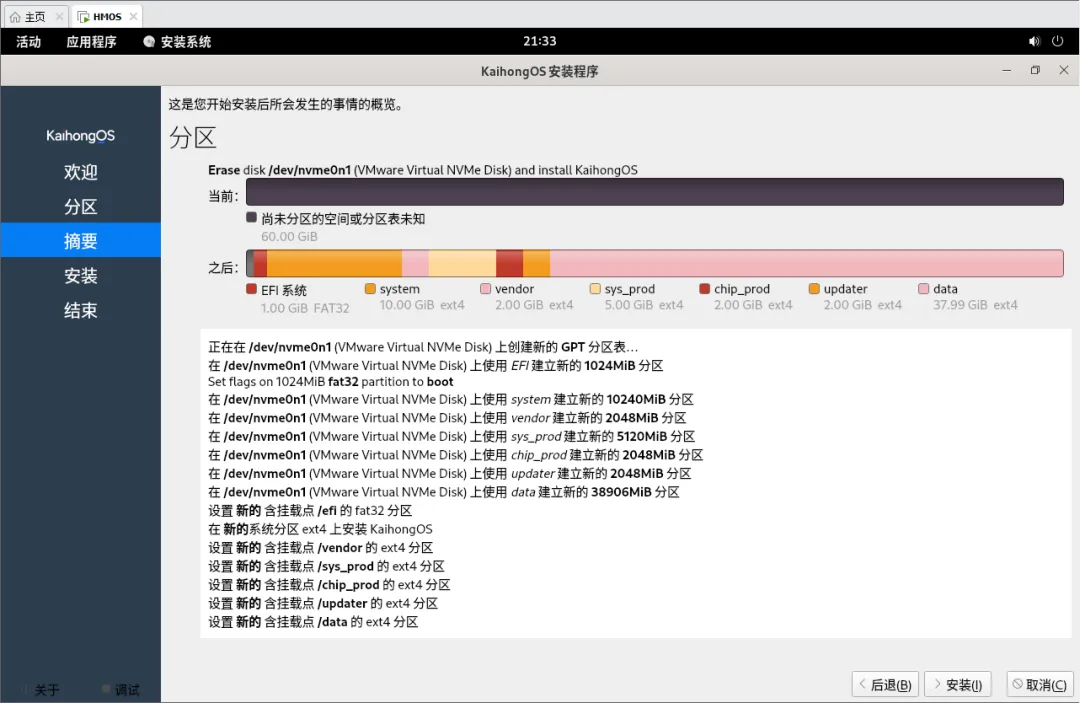Click the '在 新的系统分区 ext4 上安装 KaihongOS' line
This screenshot has height=703, width=1080.
[320, 529]
